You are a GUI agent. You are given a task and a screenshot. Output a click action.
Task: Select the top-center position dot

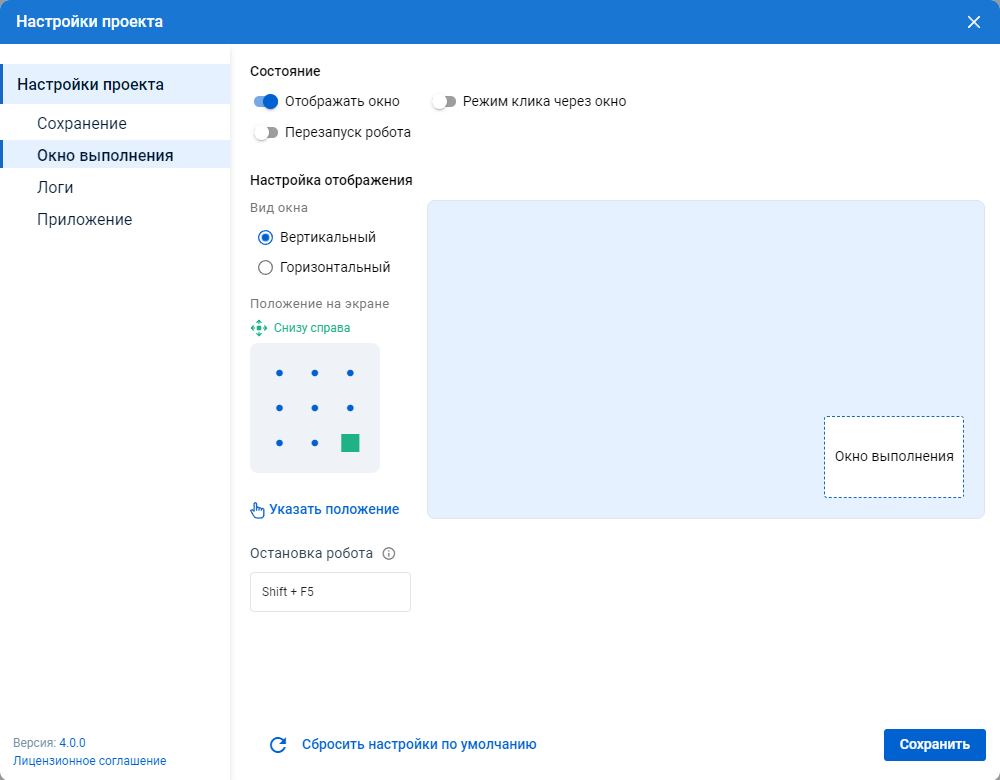(x=314, y=373)
